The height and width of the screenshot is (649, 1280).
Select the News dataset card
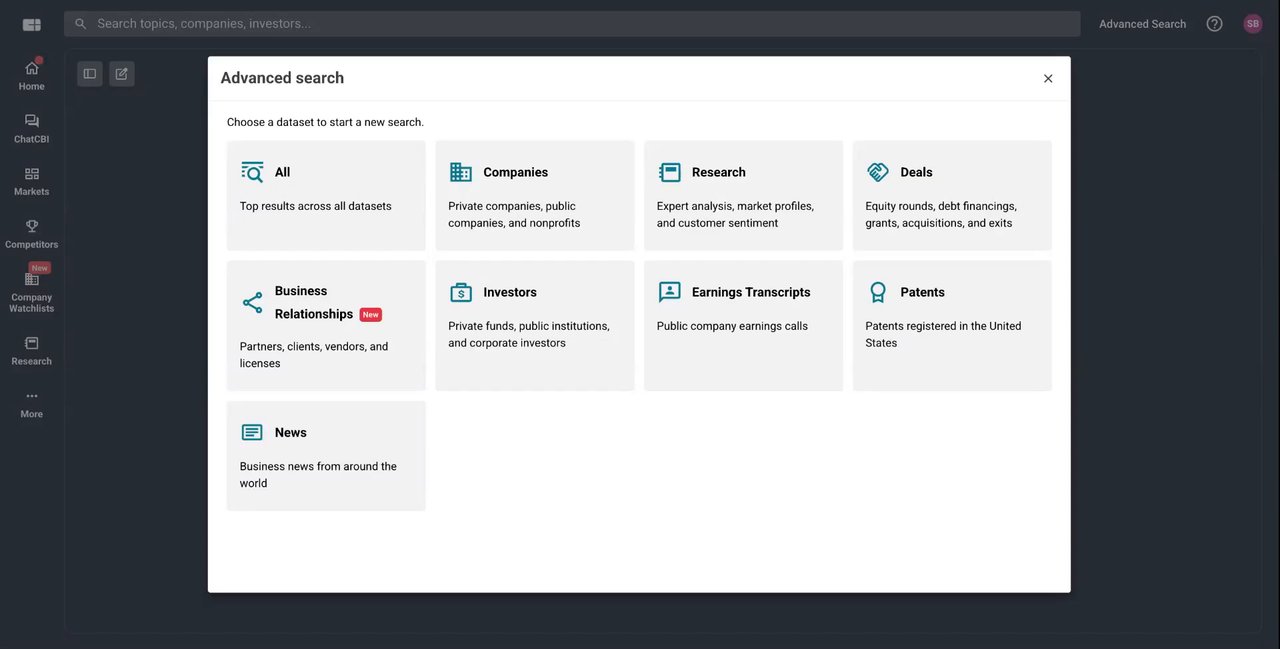(326, 455)
